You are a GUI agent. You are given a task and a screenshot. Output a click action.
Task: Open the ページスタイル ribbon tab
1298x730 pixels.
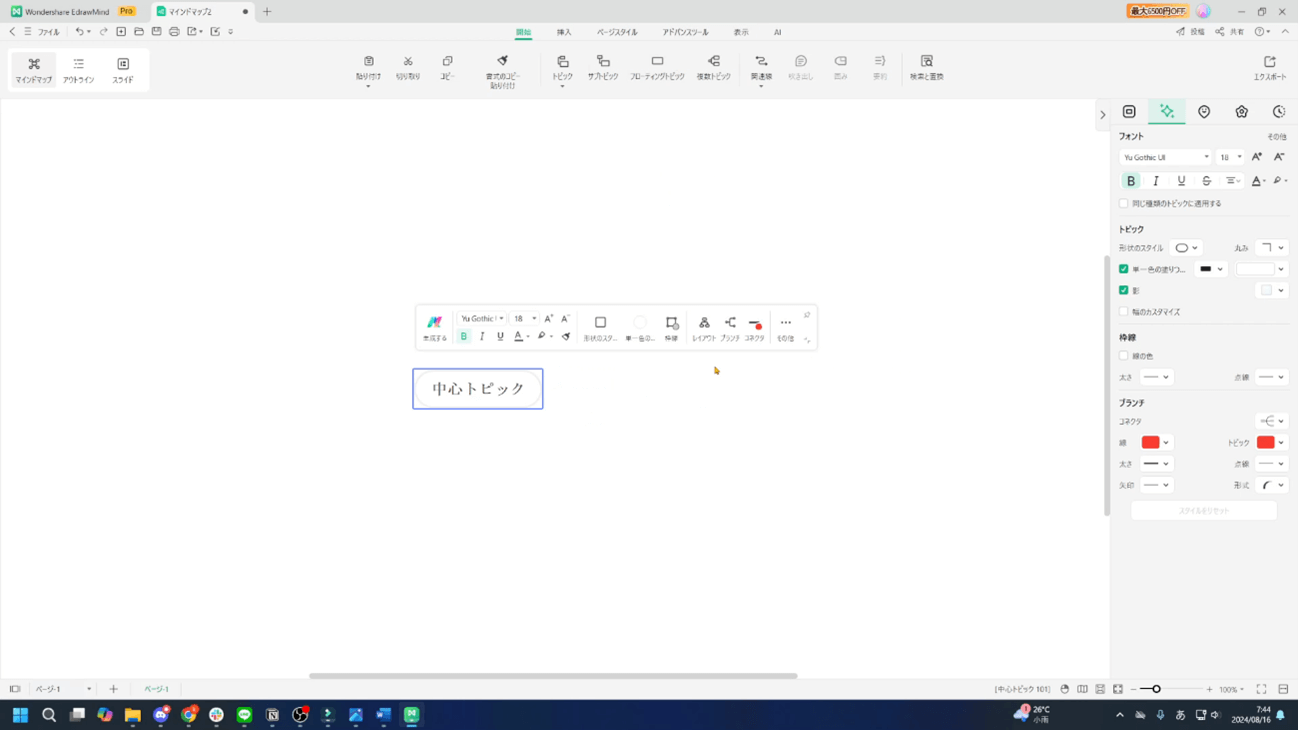point(617,32)
